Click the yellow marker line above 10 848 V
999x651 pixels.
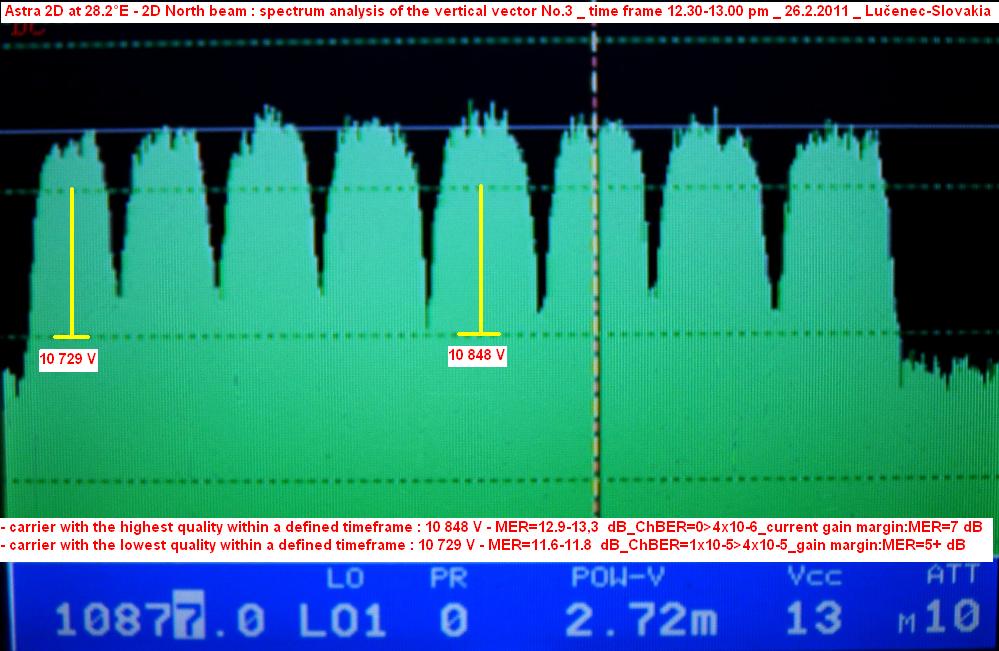(x=481, y=257)
